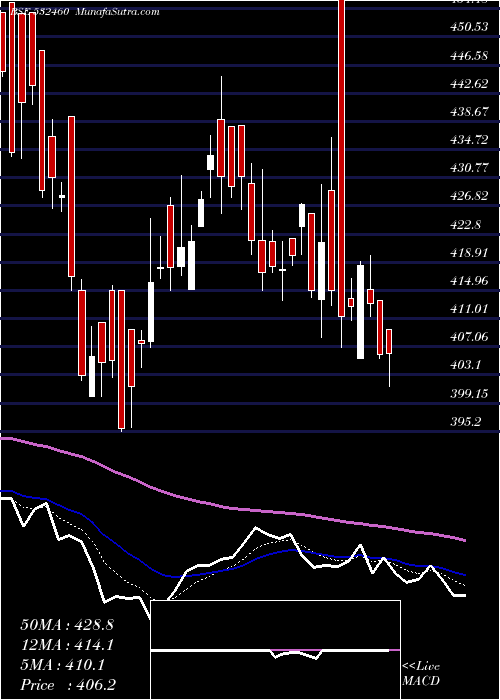Click the 418.91 price axis label
The height and width of the screenshot is (700, 500).
pyautogui.click(x=469, y=253)
